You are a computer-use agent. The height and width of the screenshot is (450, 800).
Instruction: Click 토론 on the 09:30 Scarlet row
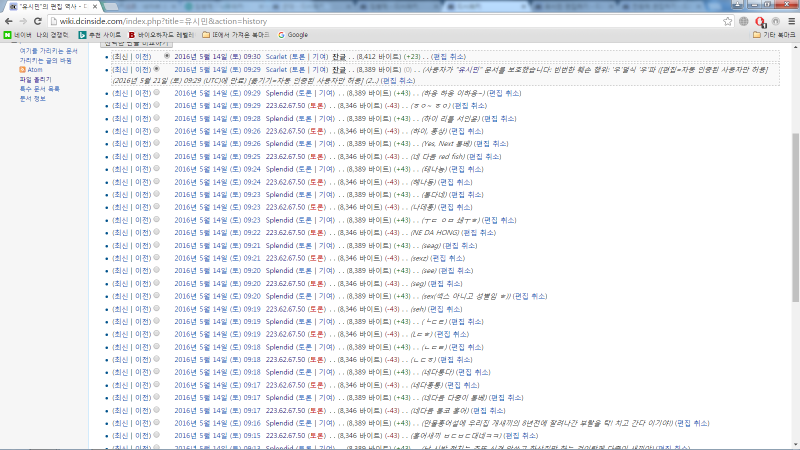[298, 57]
